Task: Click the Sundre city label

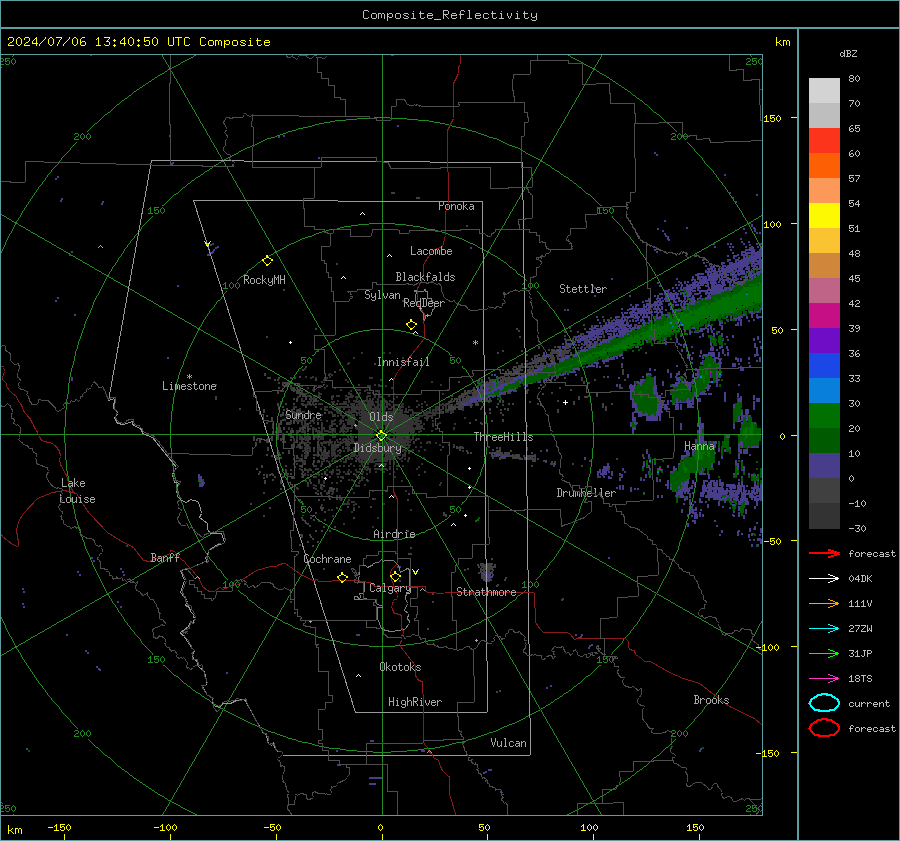Action: coord(303,414)
